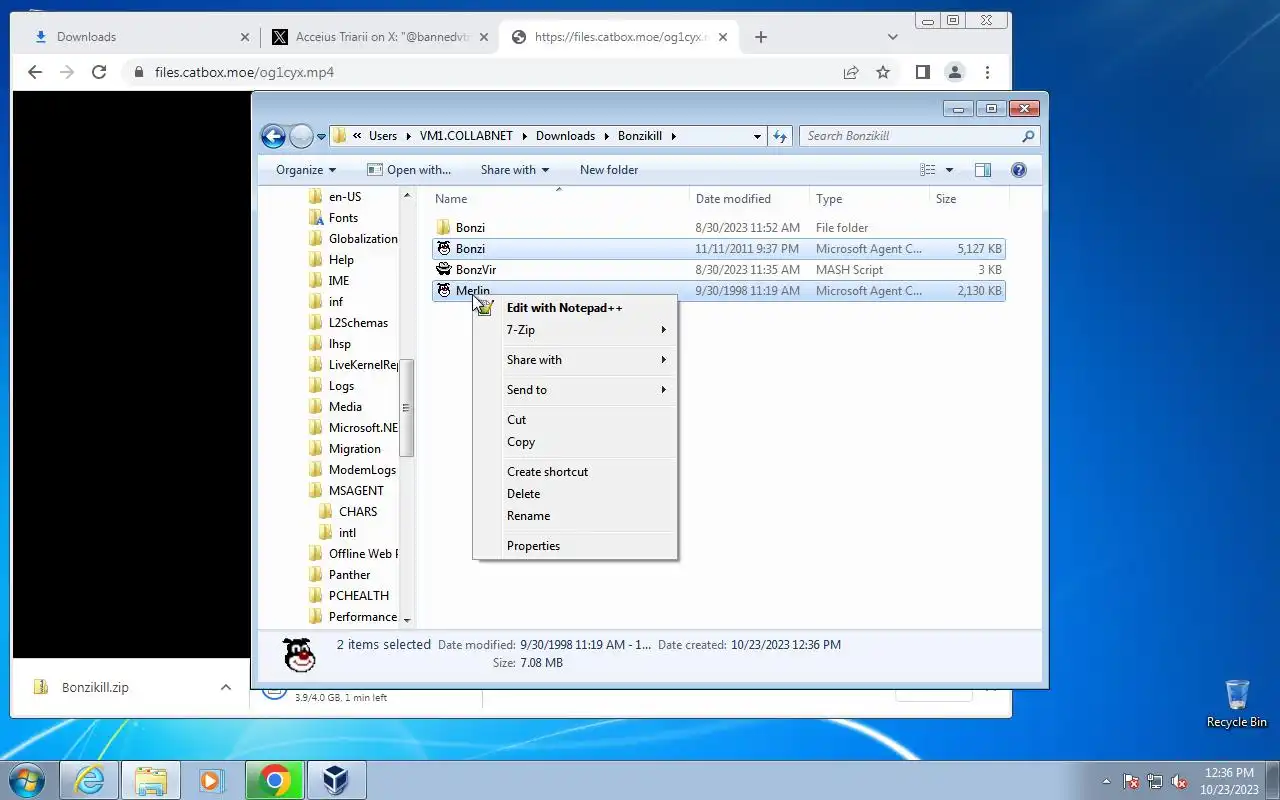This screenshot has height=800, width=1280.
Task: Click Users in the breadcrumb path
Action: (383, 136)
